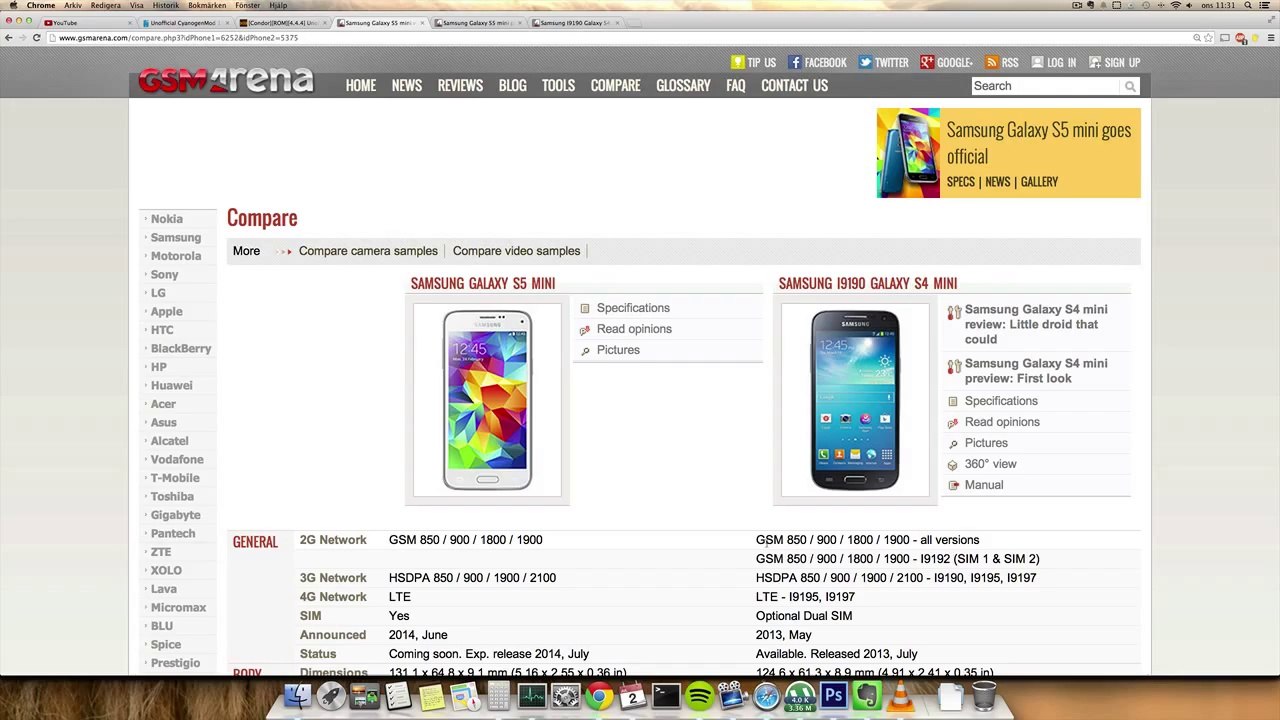The width and height of the screenshot is (1280, 720).
Task: Open Facebook link with icon
Action: pos(817,62)
